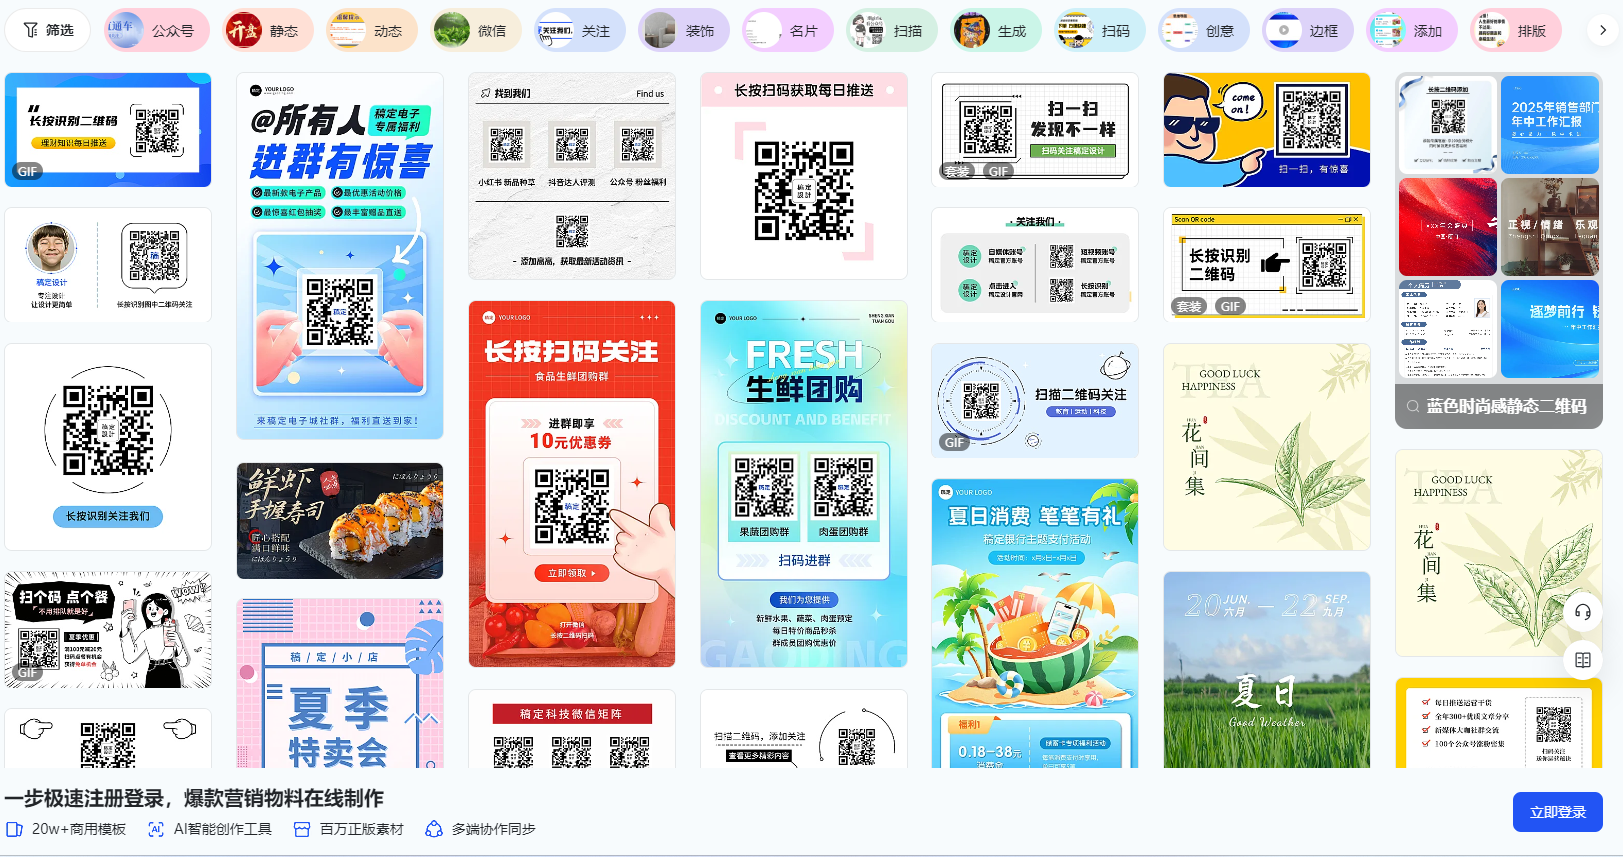1623x857 pixels.
Task: Select the 添加 category chip
Action: click(1411, 30)
